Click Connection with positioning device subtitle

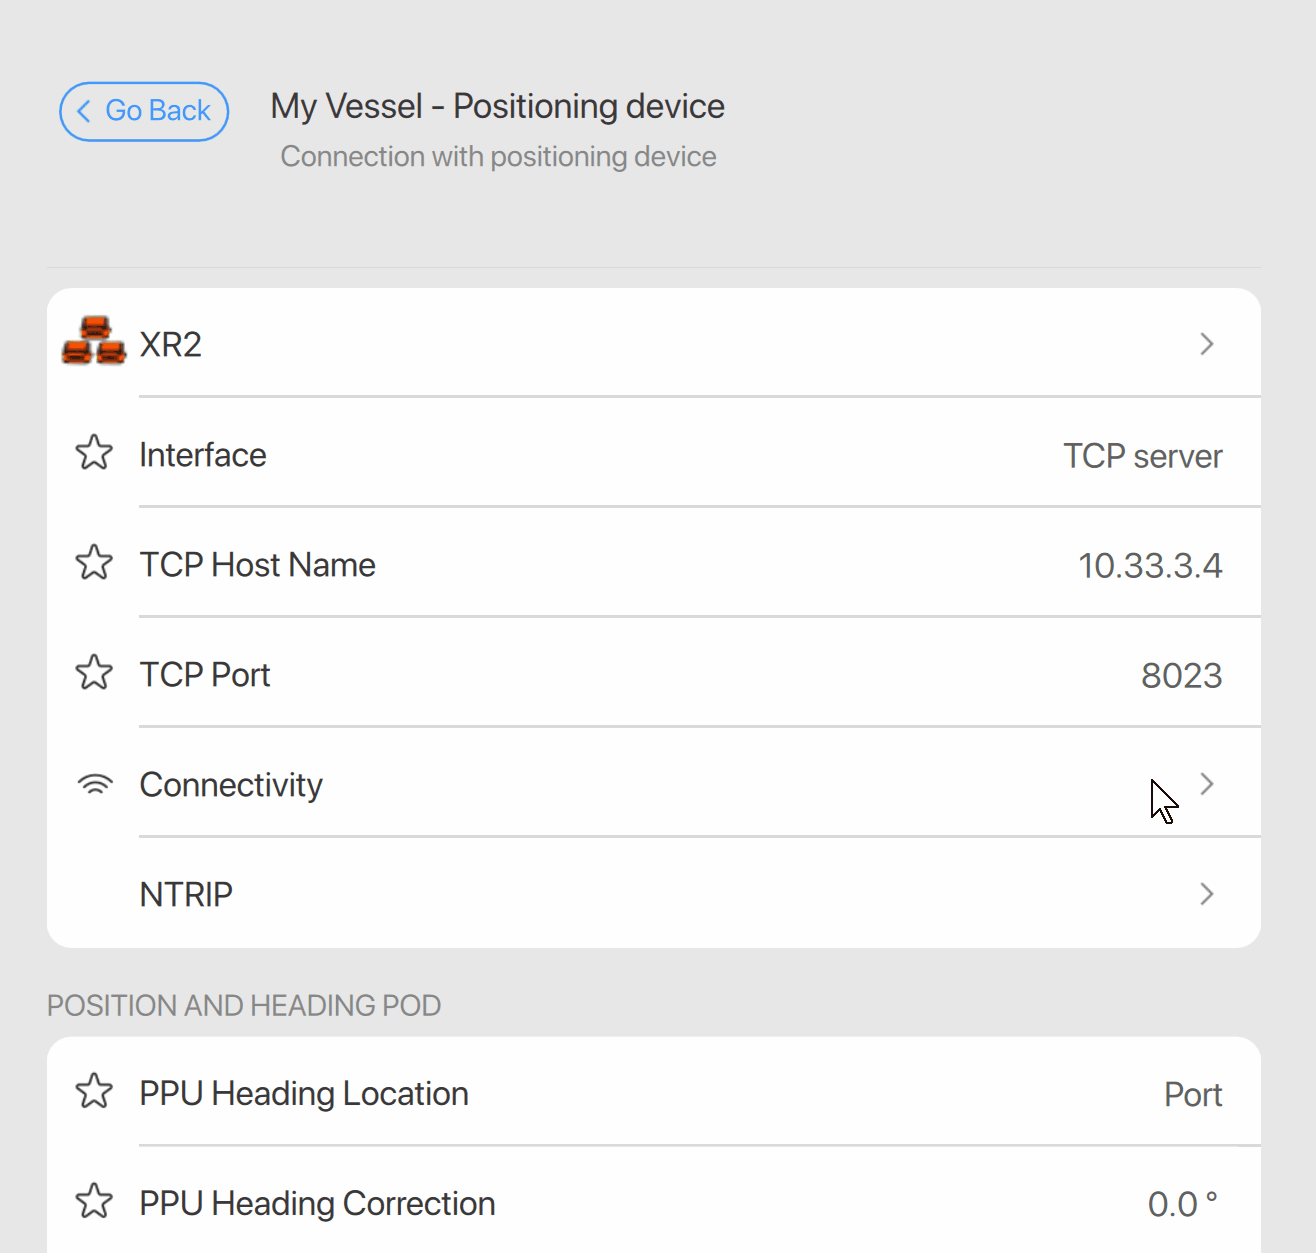pos(498,157)
